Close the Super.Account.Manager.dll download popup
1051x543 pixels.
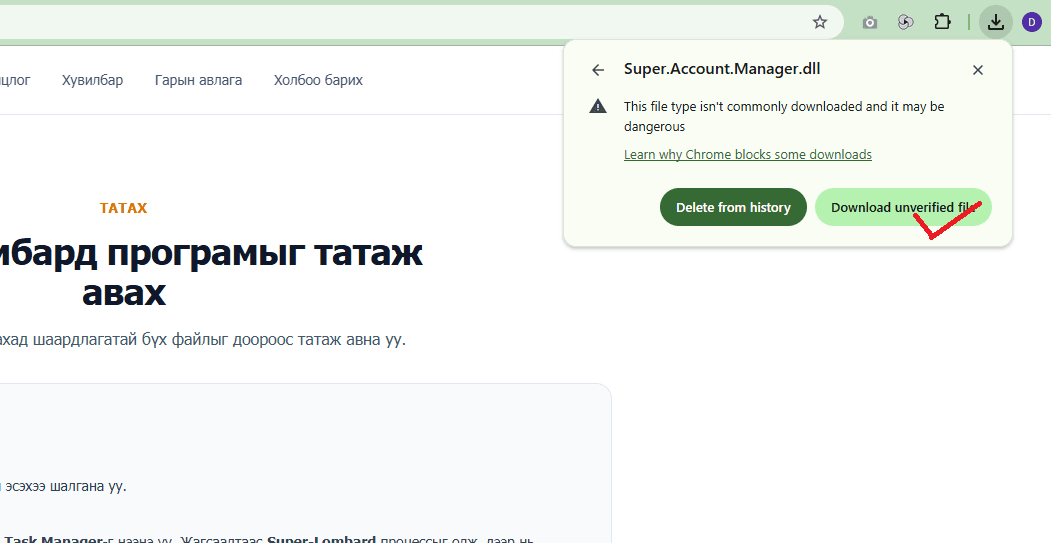tap(977, 70)
